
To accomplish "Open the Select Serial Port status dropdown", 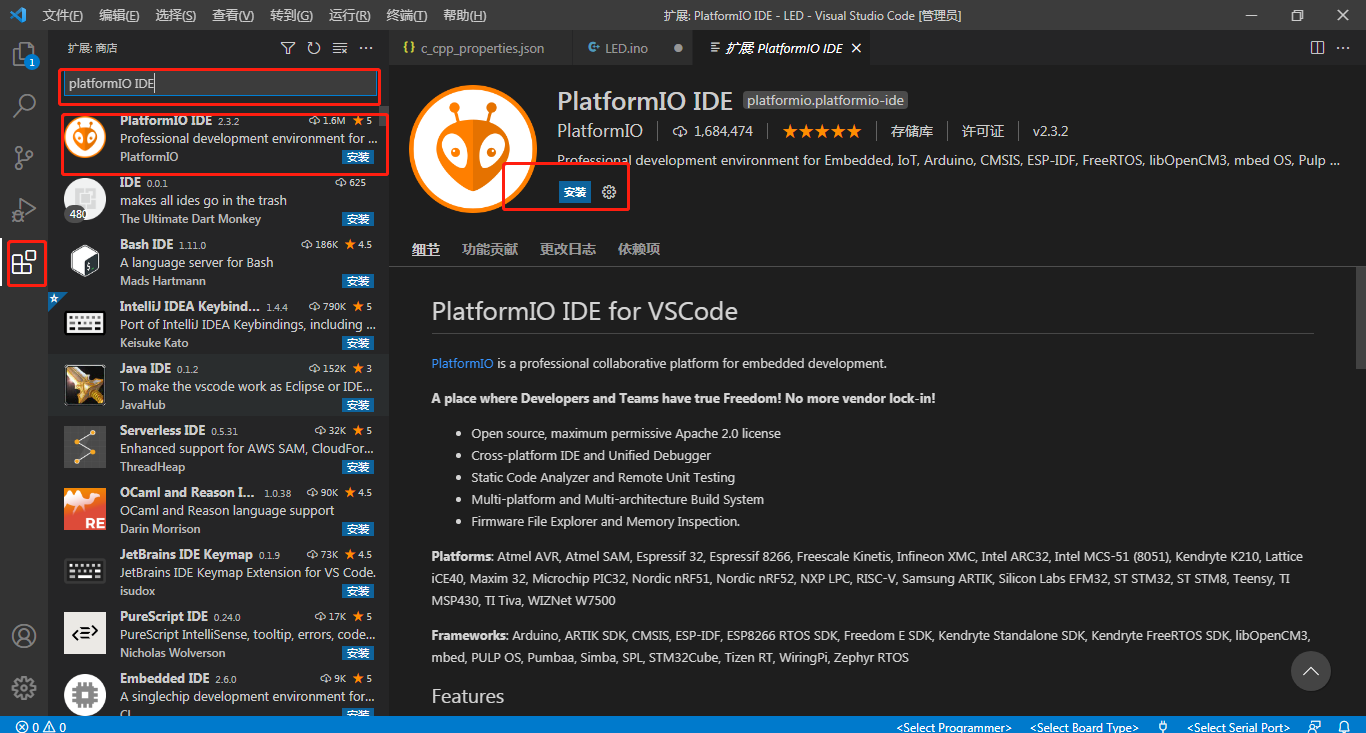I will (1238, 727).
